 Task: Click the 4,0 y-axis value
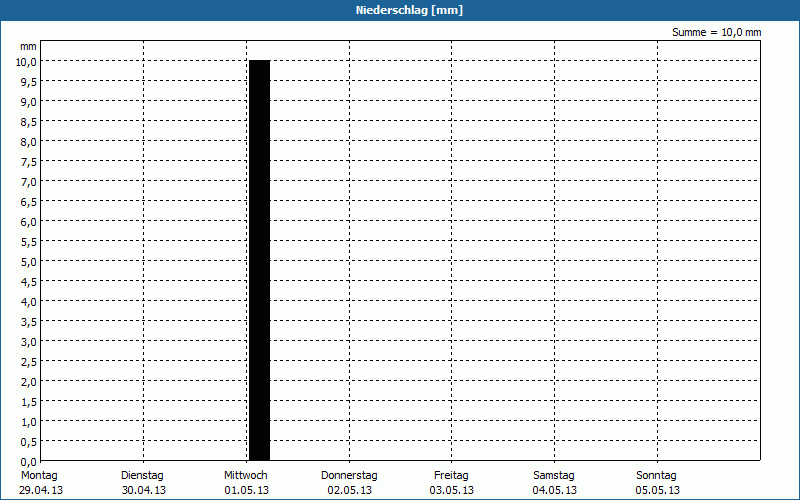tap(28, 302)
